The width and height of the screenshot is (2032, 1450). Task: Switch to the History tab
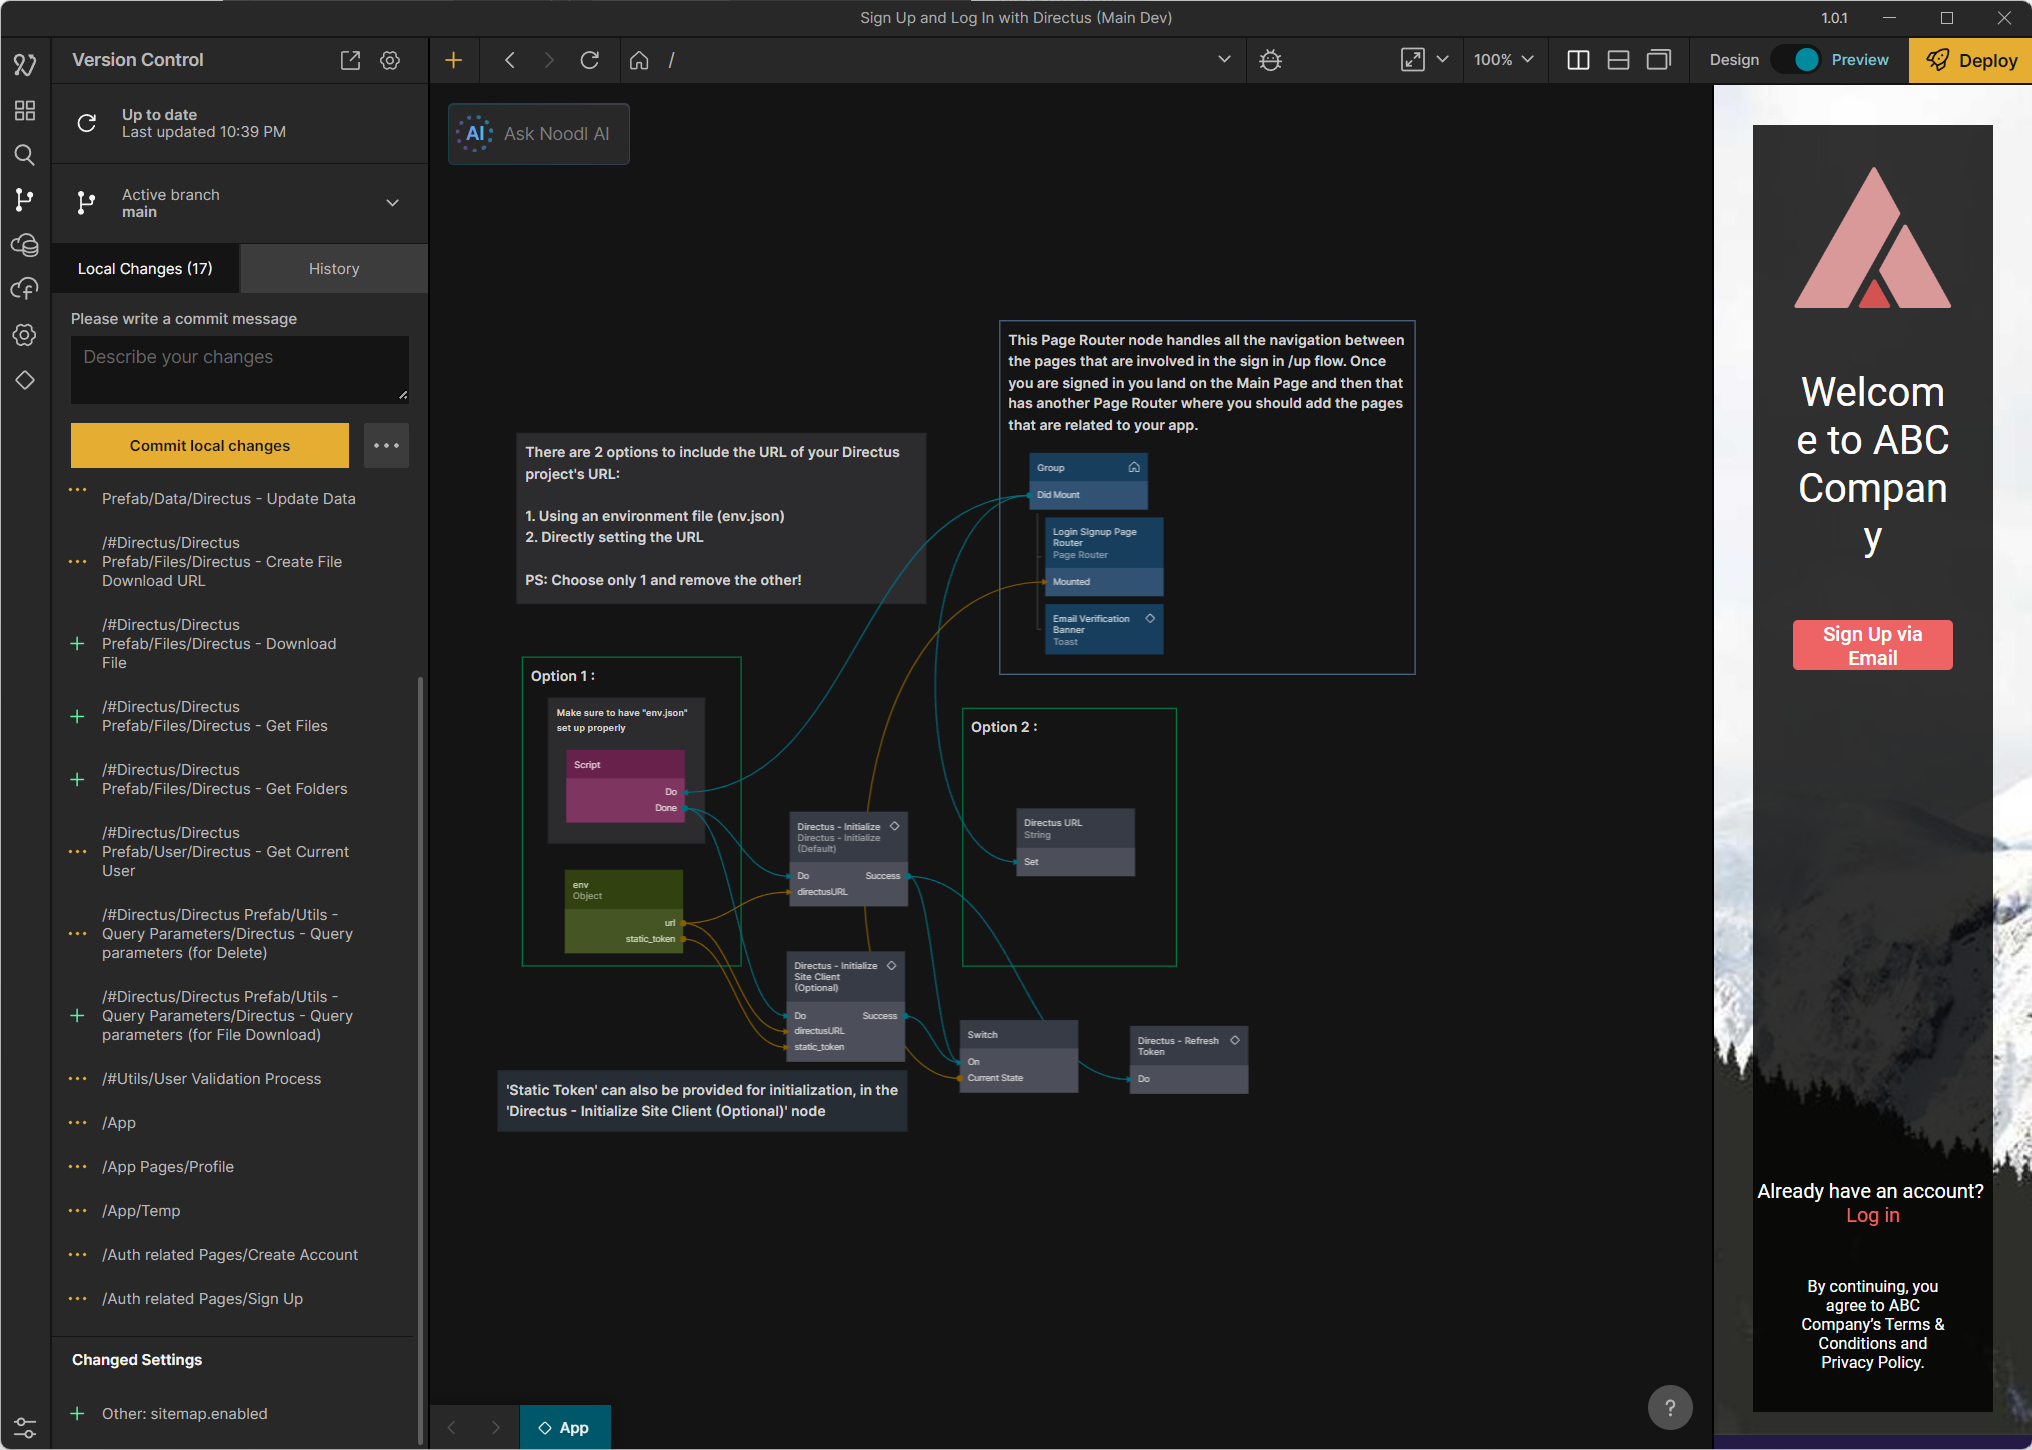pyautogui.click(x=333, y=269)
